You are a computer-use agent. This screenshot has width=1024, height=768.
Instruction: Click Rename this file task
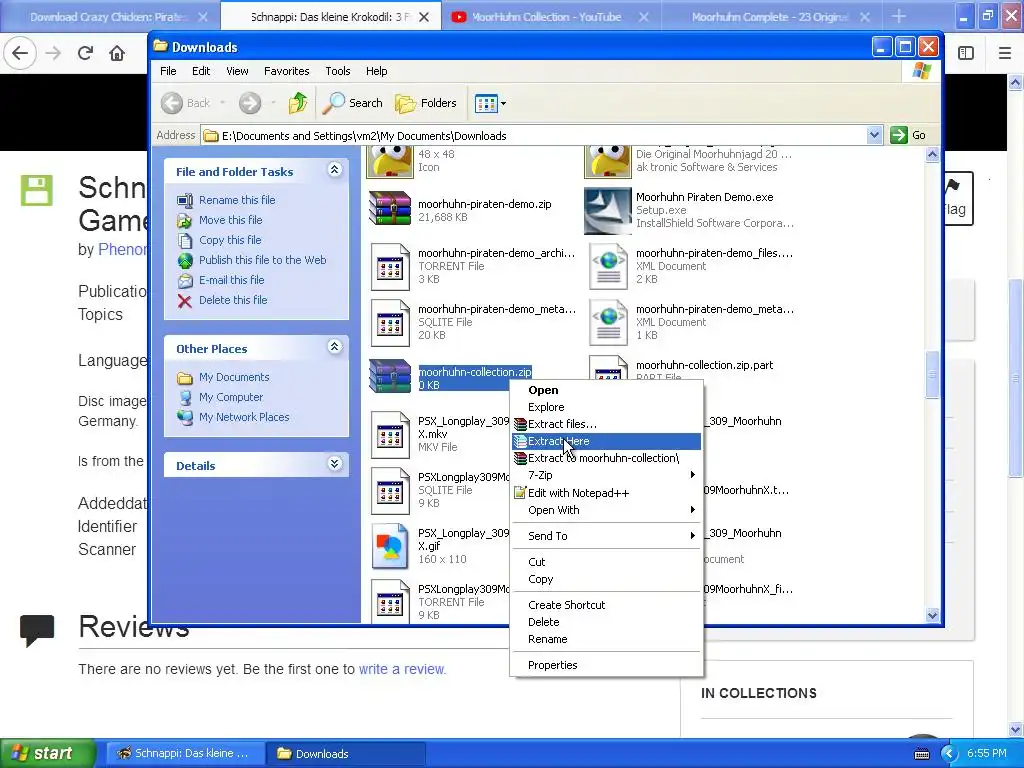click(x=237, y=200)
